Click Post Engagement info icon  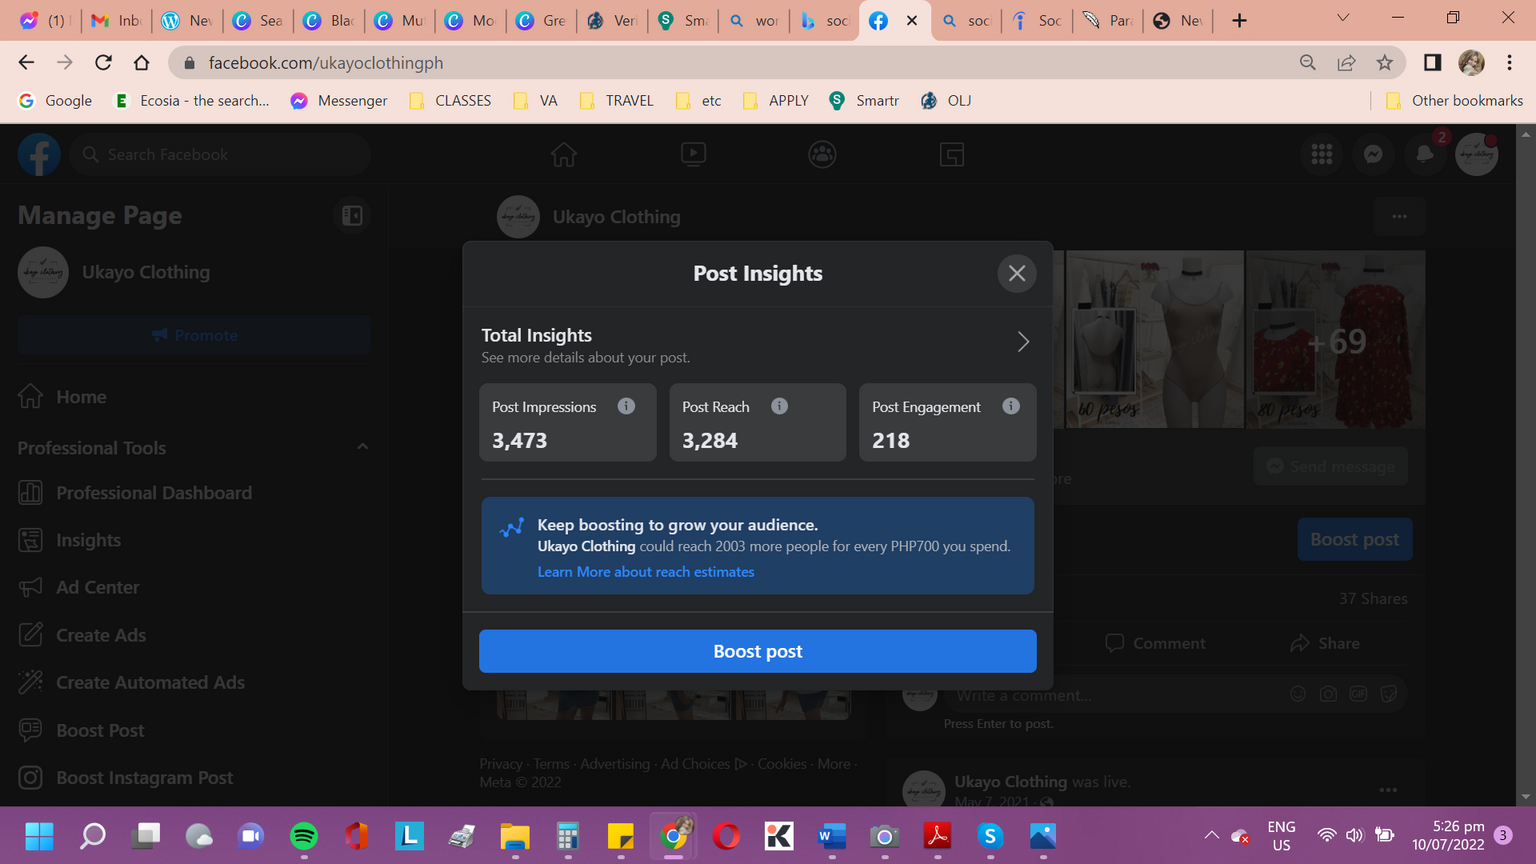1011,406
